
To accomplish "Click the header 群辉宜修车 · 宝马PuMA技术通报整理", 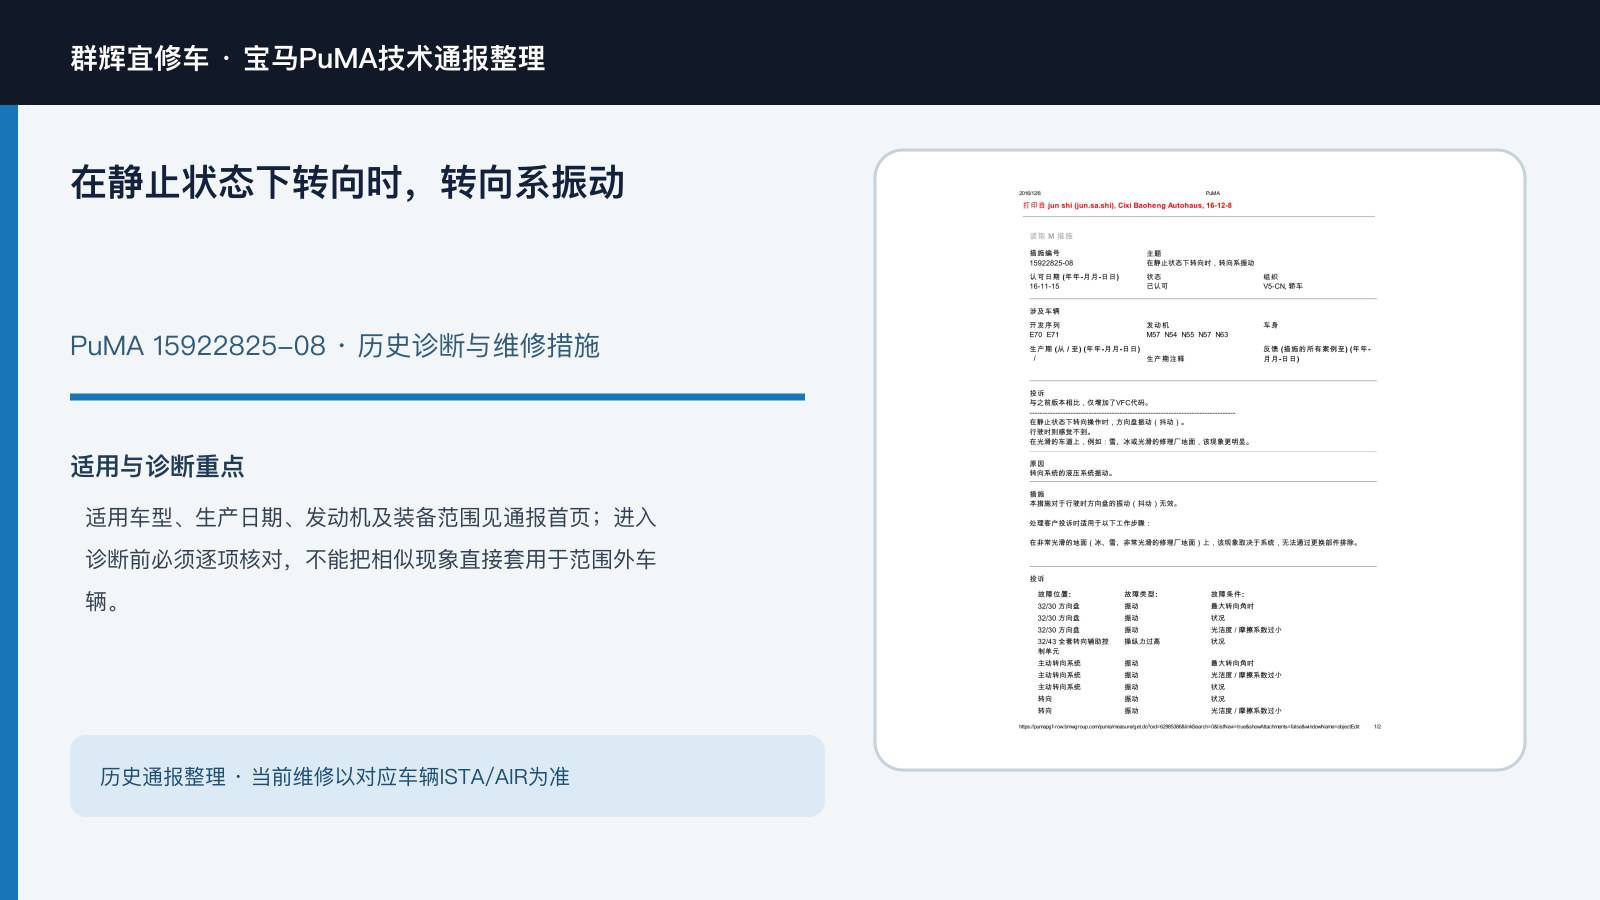I will (308, 58).
